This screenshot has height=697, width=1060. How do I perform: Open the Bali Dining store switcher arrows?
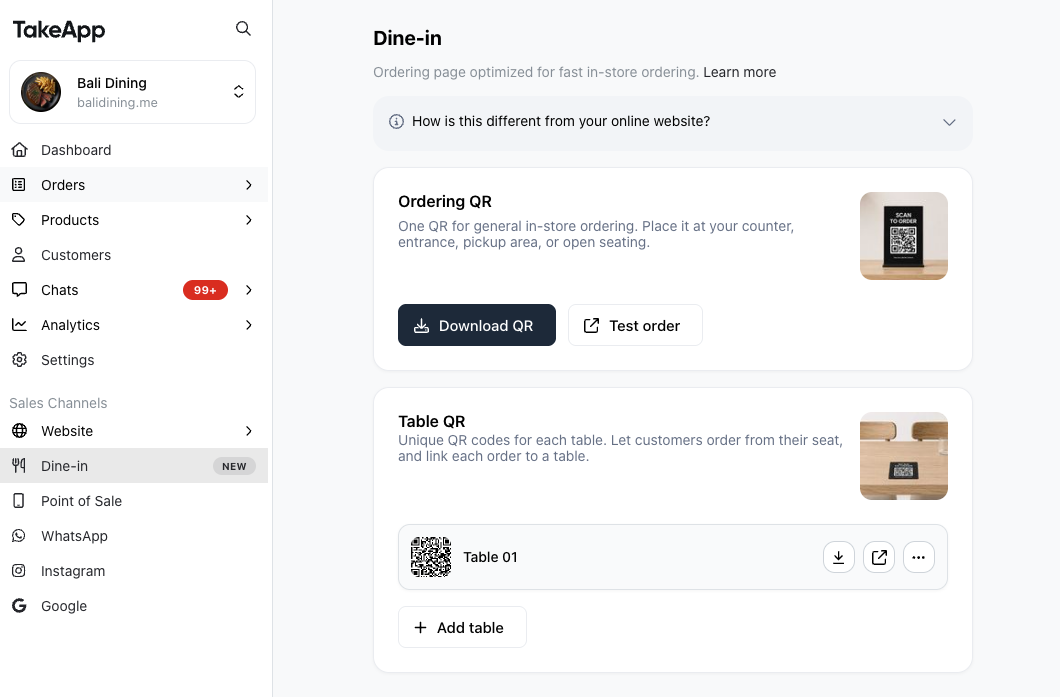[239, 92]
